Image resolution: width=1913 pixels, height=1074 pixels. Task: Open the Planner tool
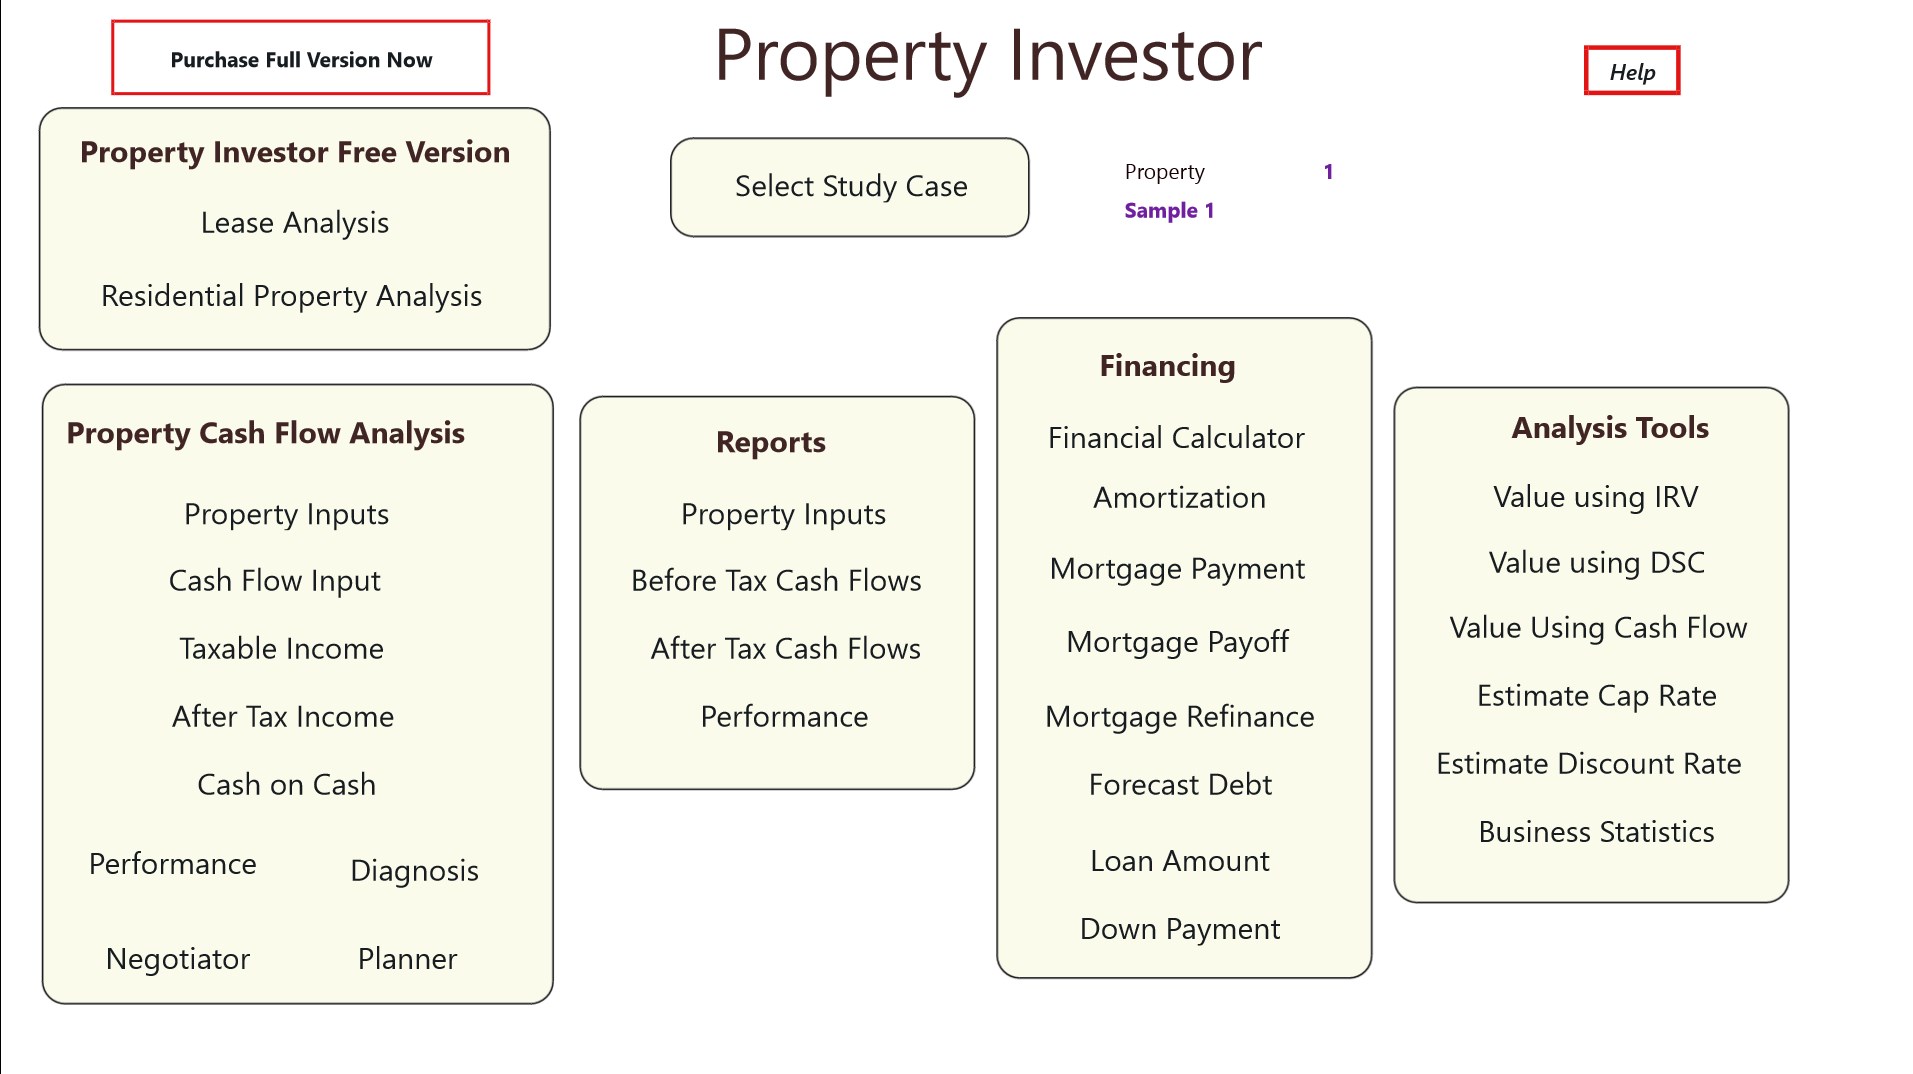(x=407, y=959)
